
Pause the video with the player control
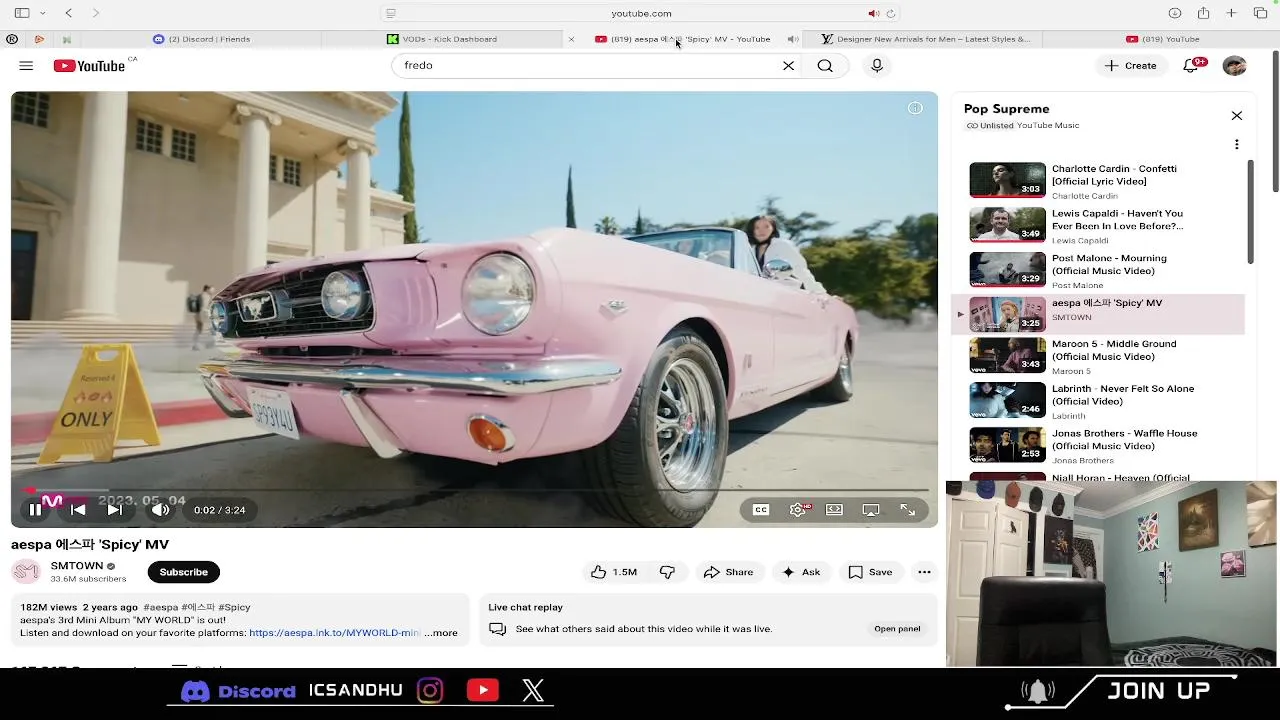[x=35, y=510]
